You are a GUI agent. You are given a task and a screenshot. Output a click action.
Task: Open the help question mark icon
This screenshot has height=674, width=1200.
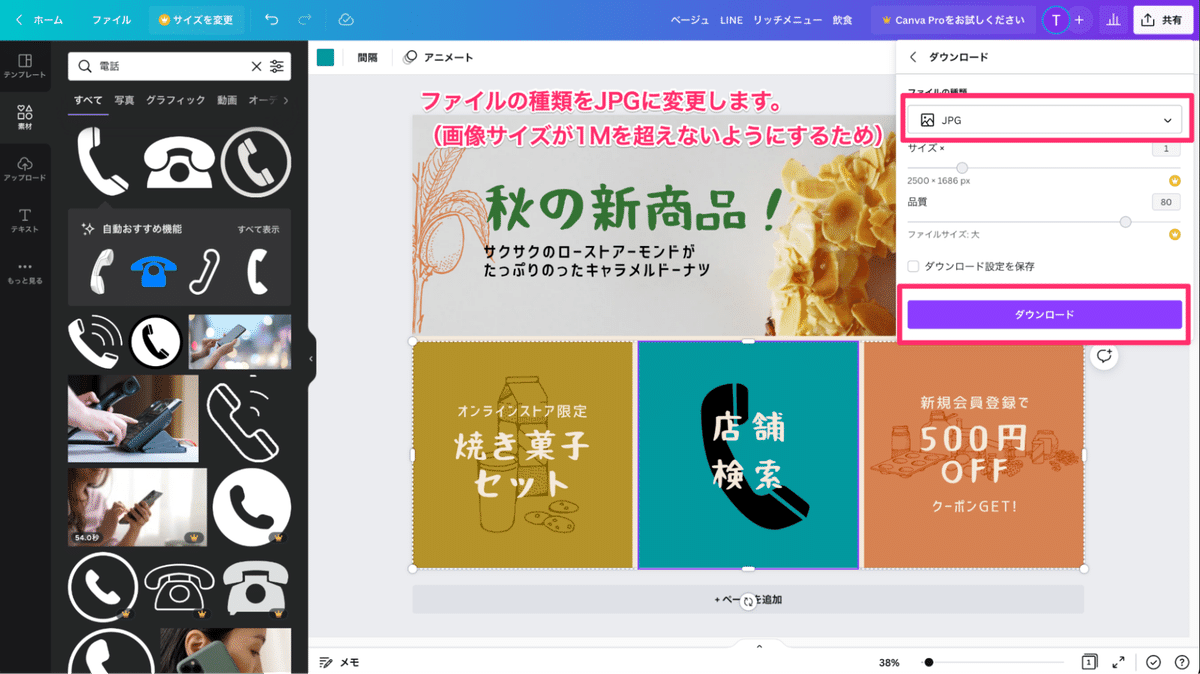click(x=1181, y=662)
